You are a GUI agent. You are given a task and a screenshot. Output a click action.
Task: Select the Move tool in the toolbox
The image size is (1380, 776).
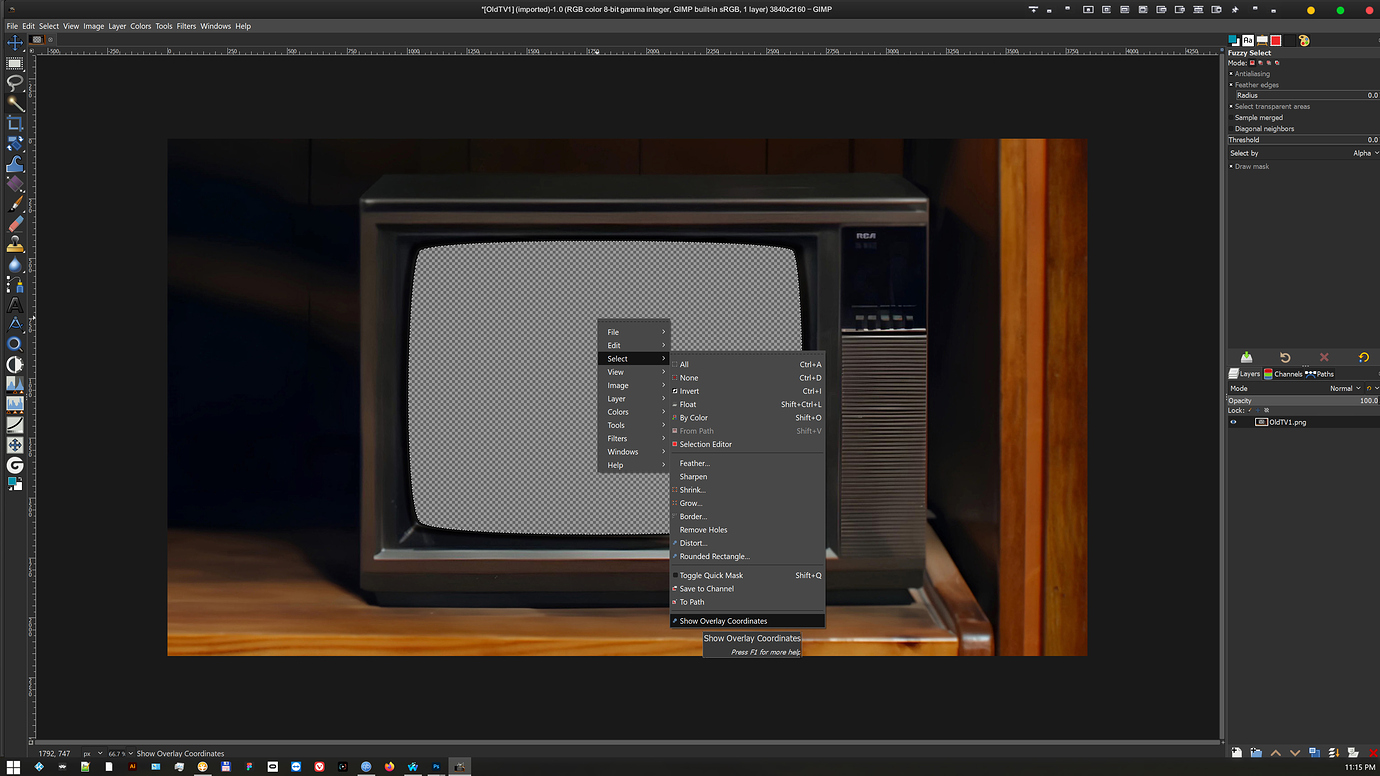(x=14, y=43)
